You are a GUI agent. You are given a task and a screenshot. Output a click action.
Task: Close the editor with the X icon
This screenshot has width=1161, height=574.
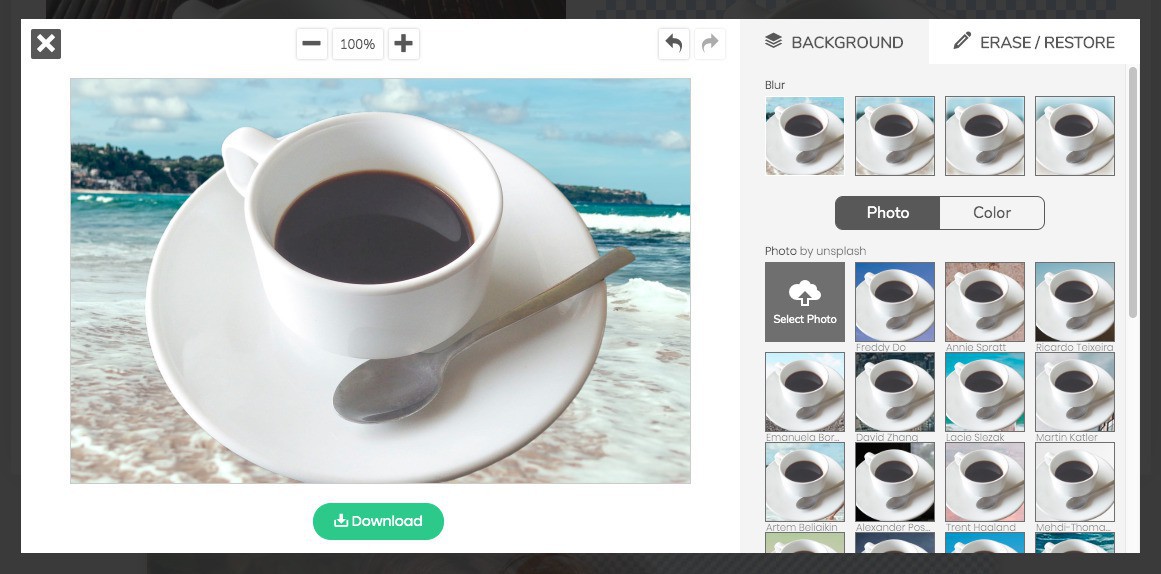(x=46, y=44)
